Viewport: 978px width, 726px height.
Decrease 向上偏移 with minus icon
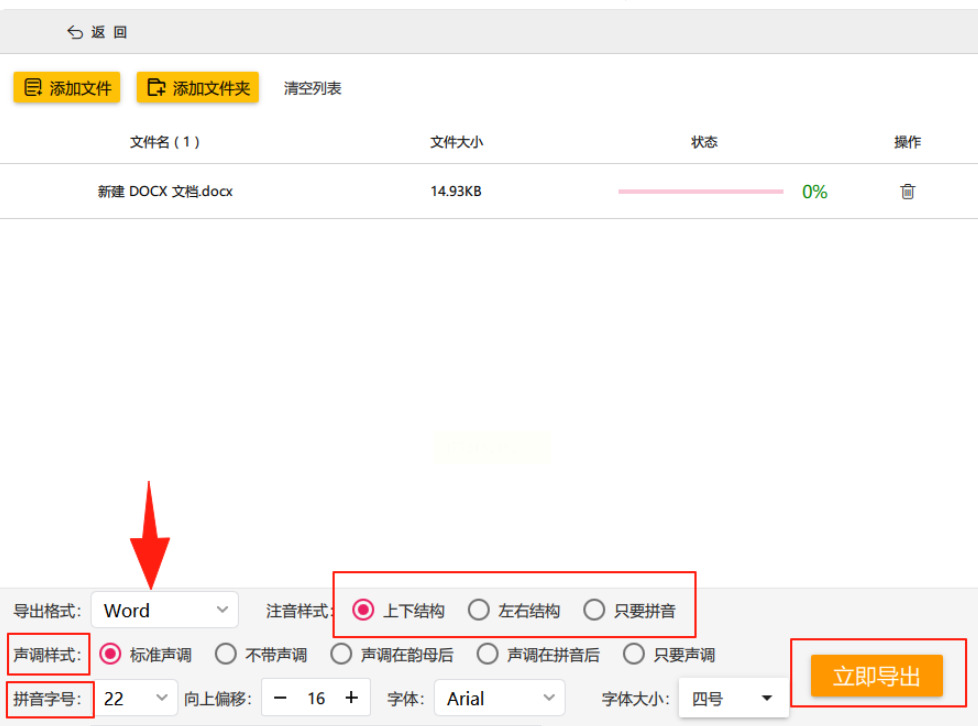[x=280, y=698]
